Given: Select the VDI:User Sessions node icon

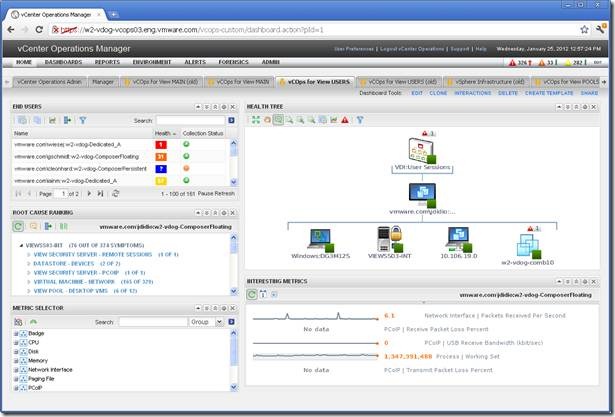Looking at the screenshot, I should coord(422,151).
